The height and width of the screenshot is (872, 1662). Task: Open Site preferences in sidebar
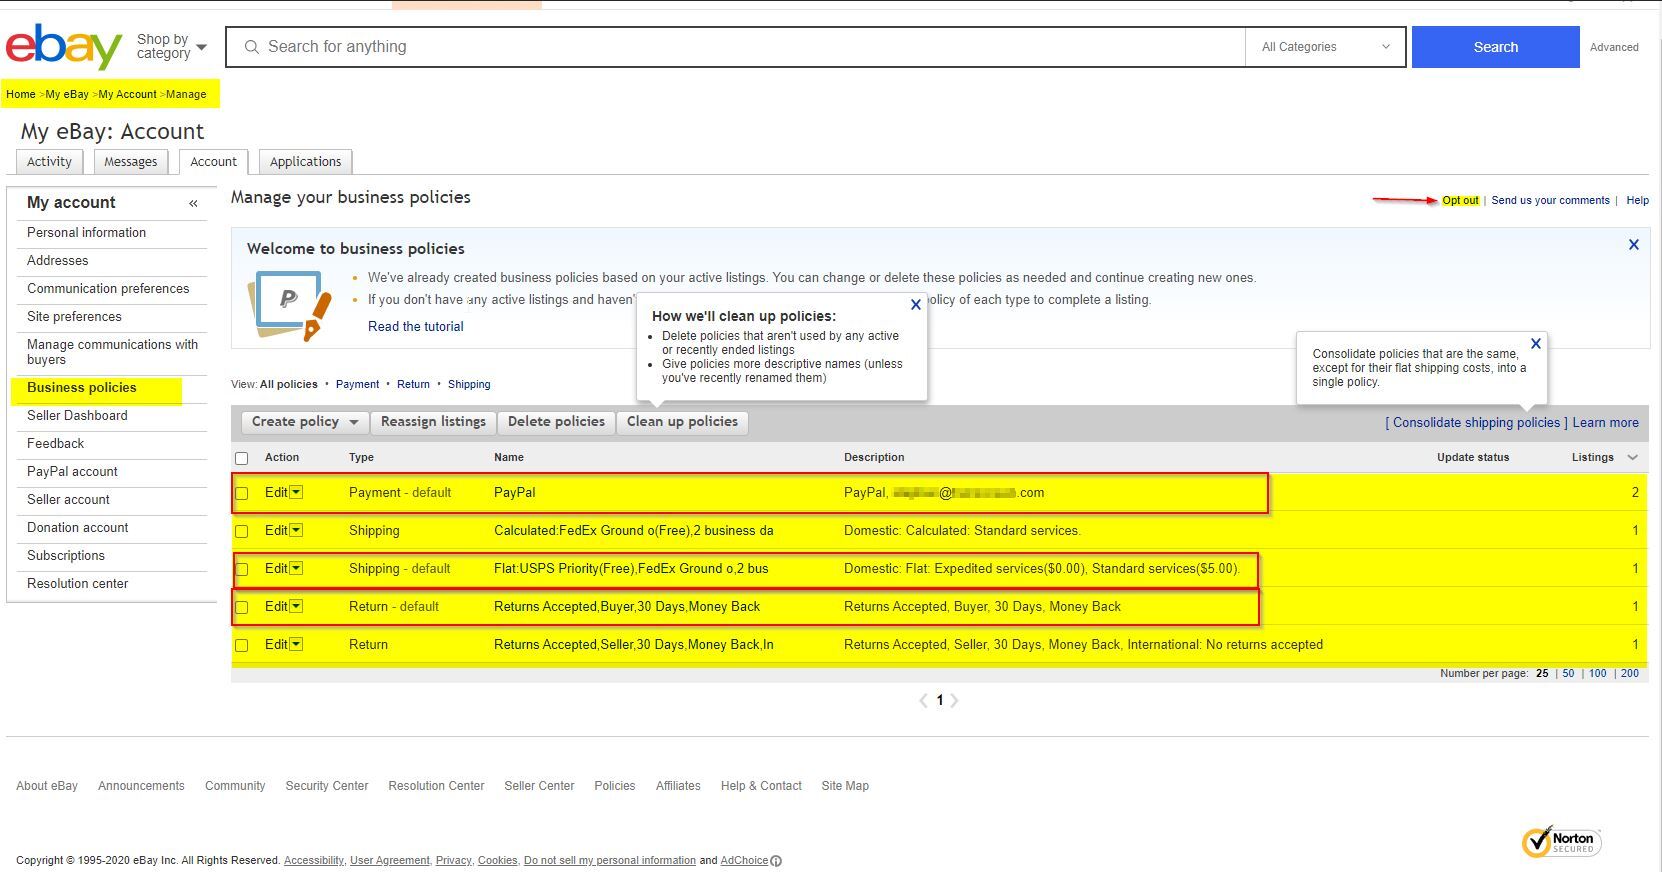coord(74,316)
